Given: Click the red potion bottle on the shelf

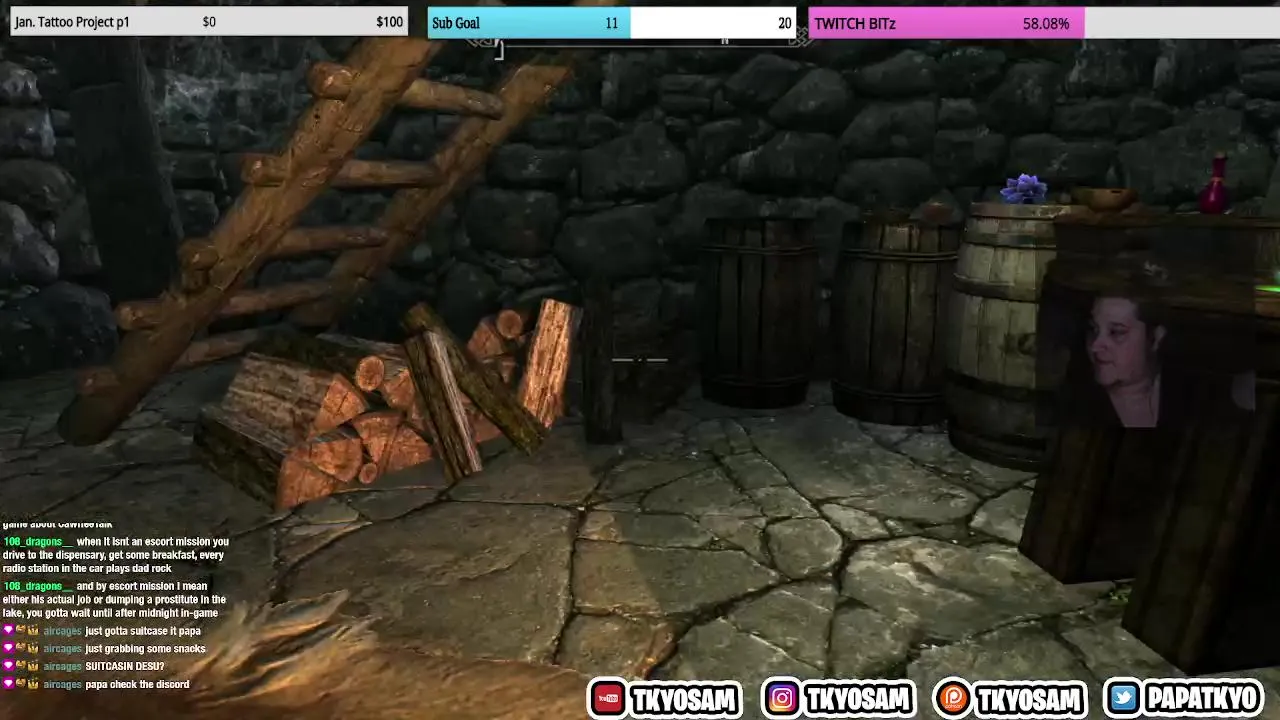Looking at the screenshot, I should point(1215,186).
